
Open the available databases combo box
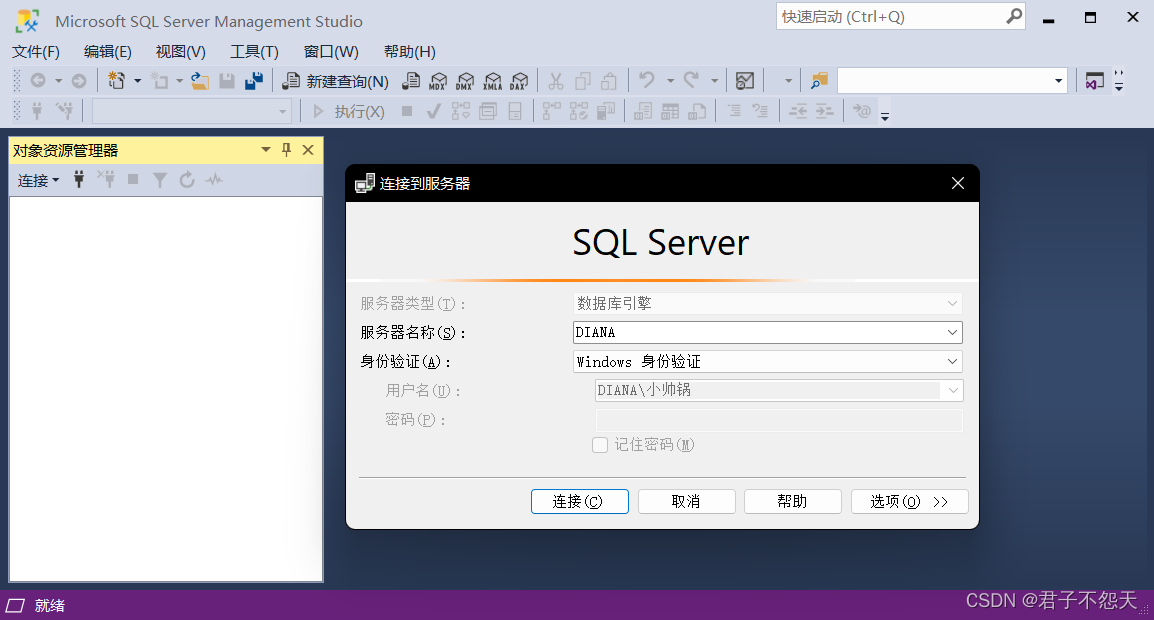191,112
